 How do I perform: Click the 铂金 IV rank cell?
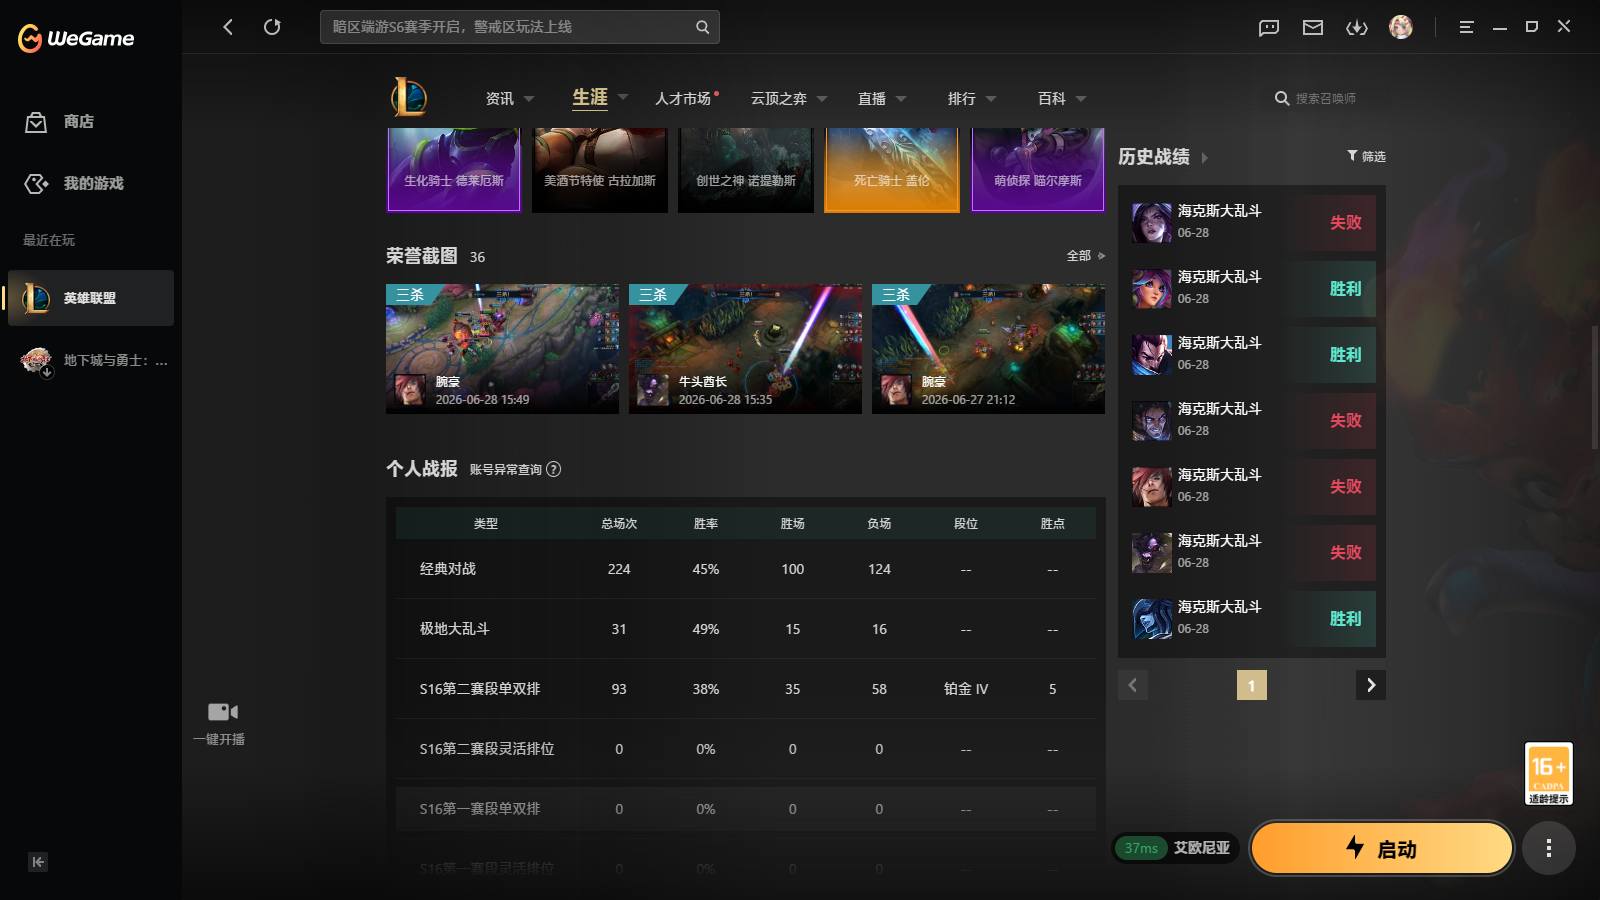[966, 689]
